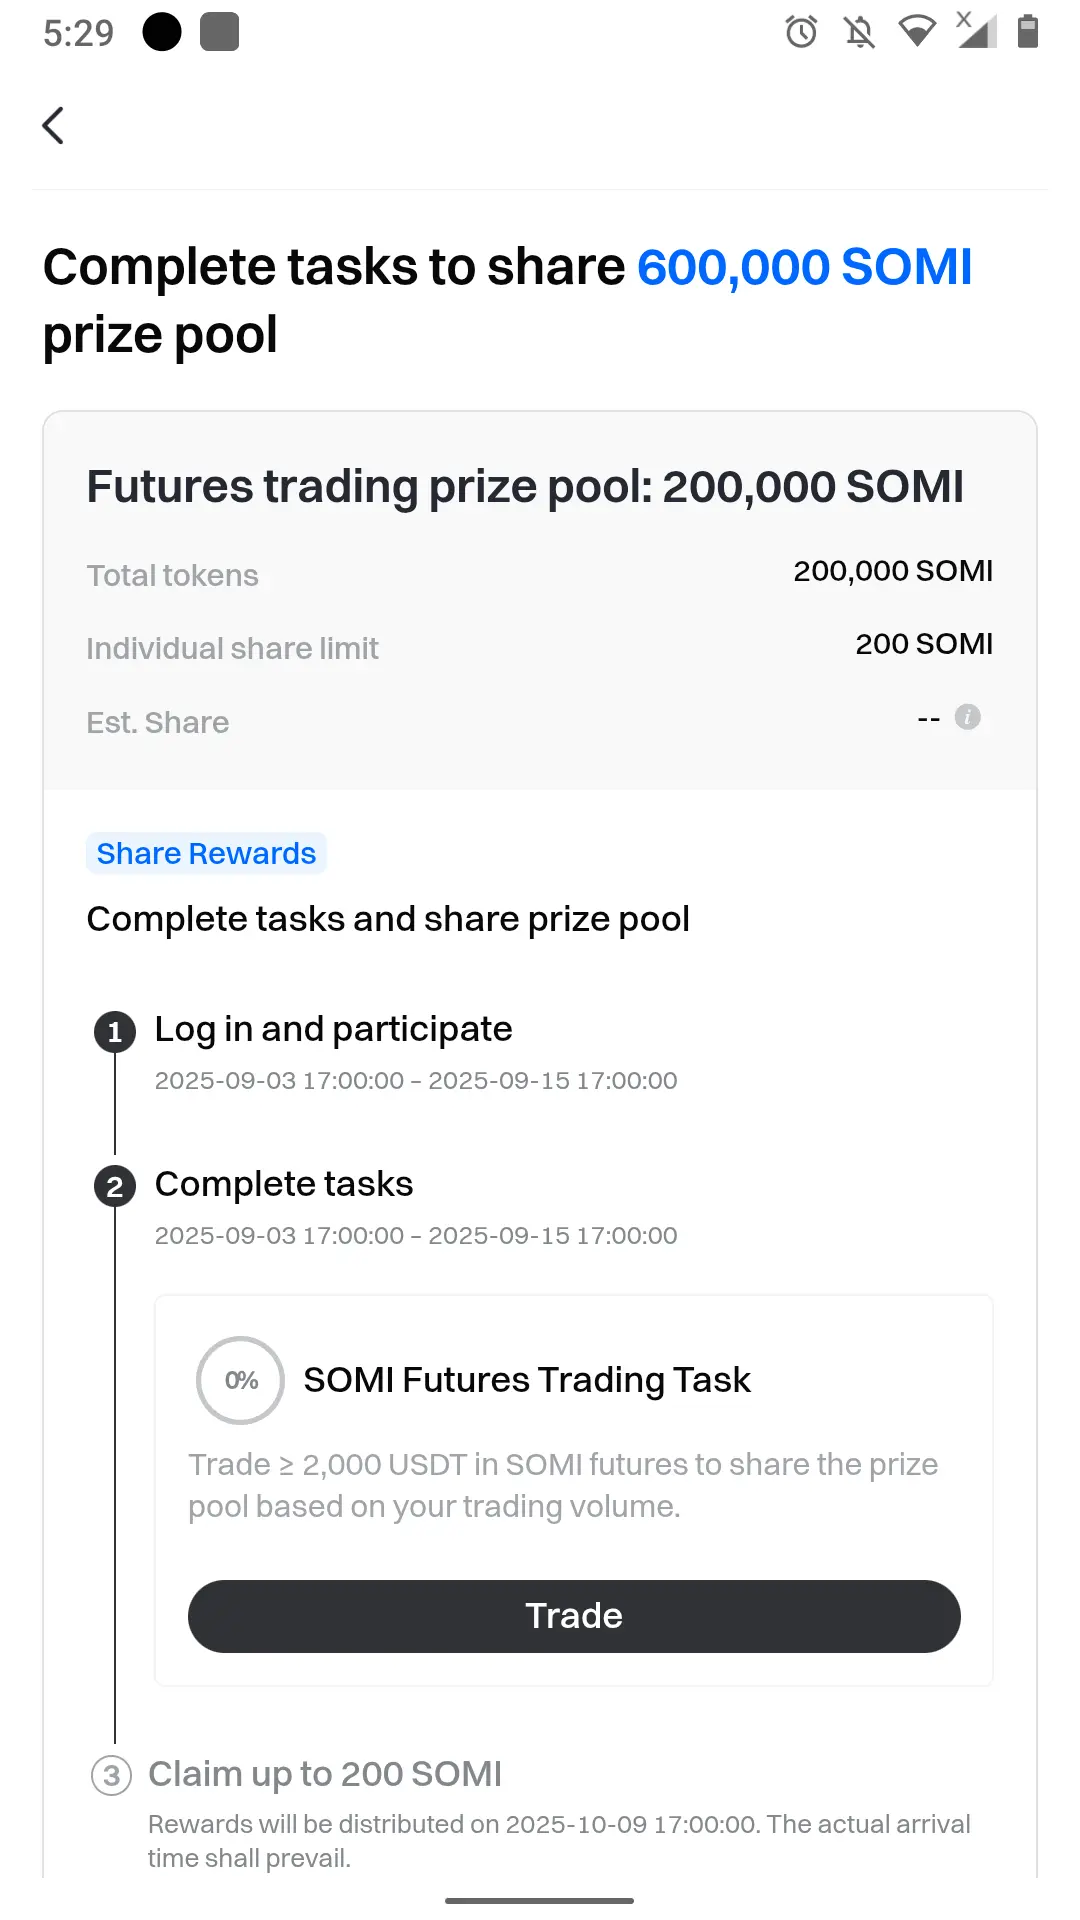The width and height of the screenshot is (1080, 1920).
Task: Tap the muted notifications bell icon
Action: [859, 32]
